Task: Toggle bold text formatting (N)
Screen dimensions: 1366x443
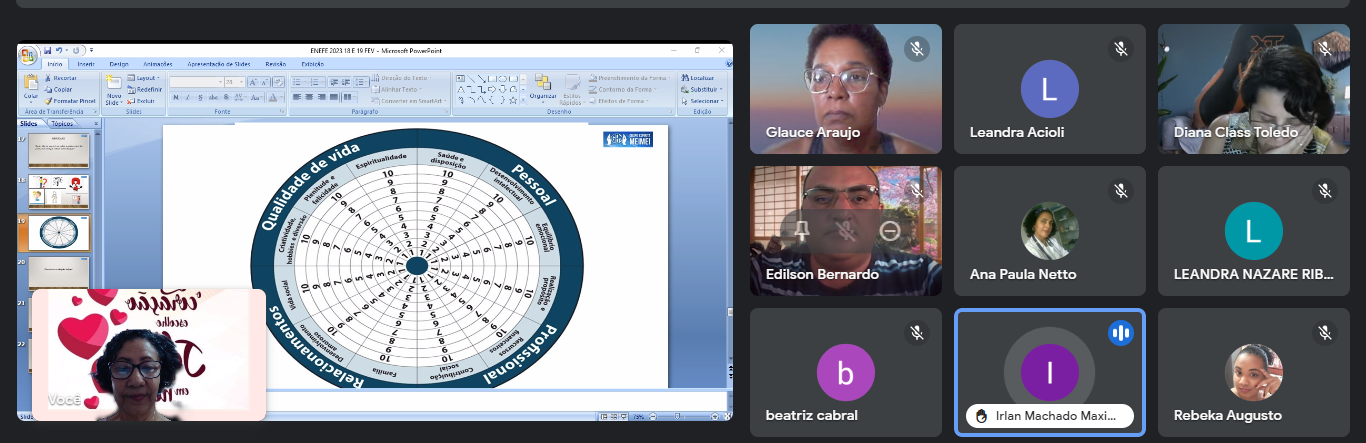Action: (x=174, y=98)
